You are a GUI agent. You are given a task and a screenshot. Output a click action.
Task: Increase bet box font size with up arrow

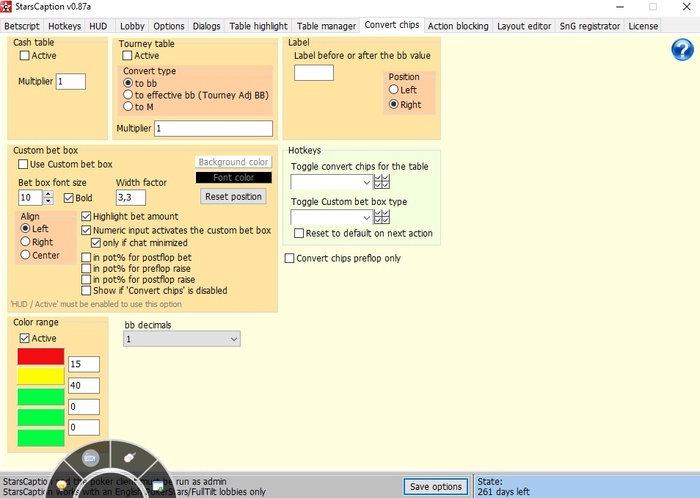(48, 194)
